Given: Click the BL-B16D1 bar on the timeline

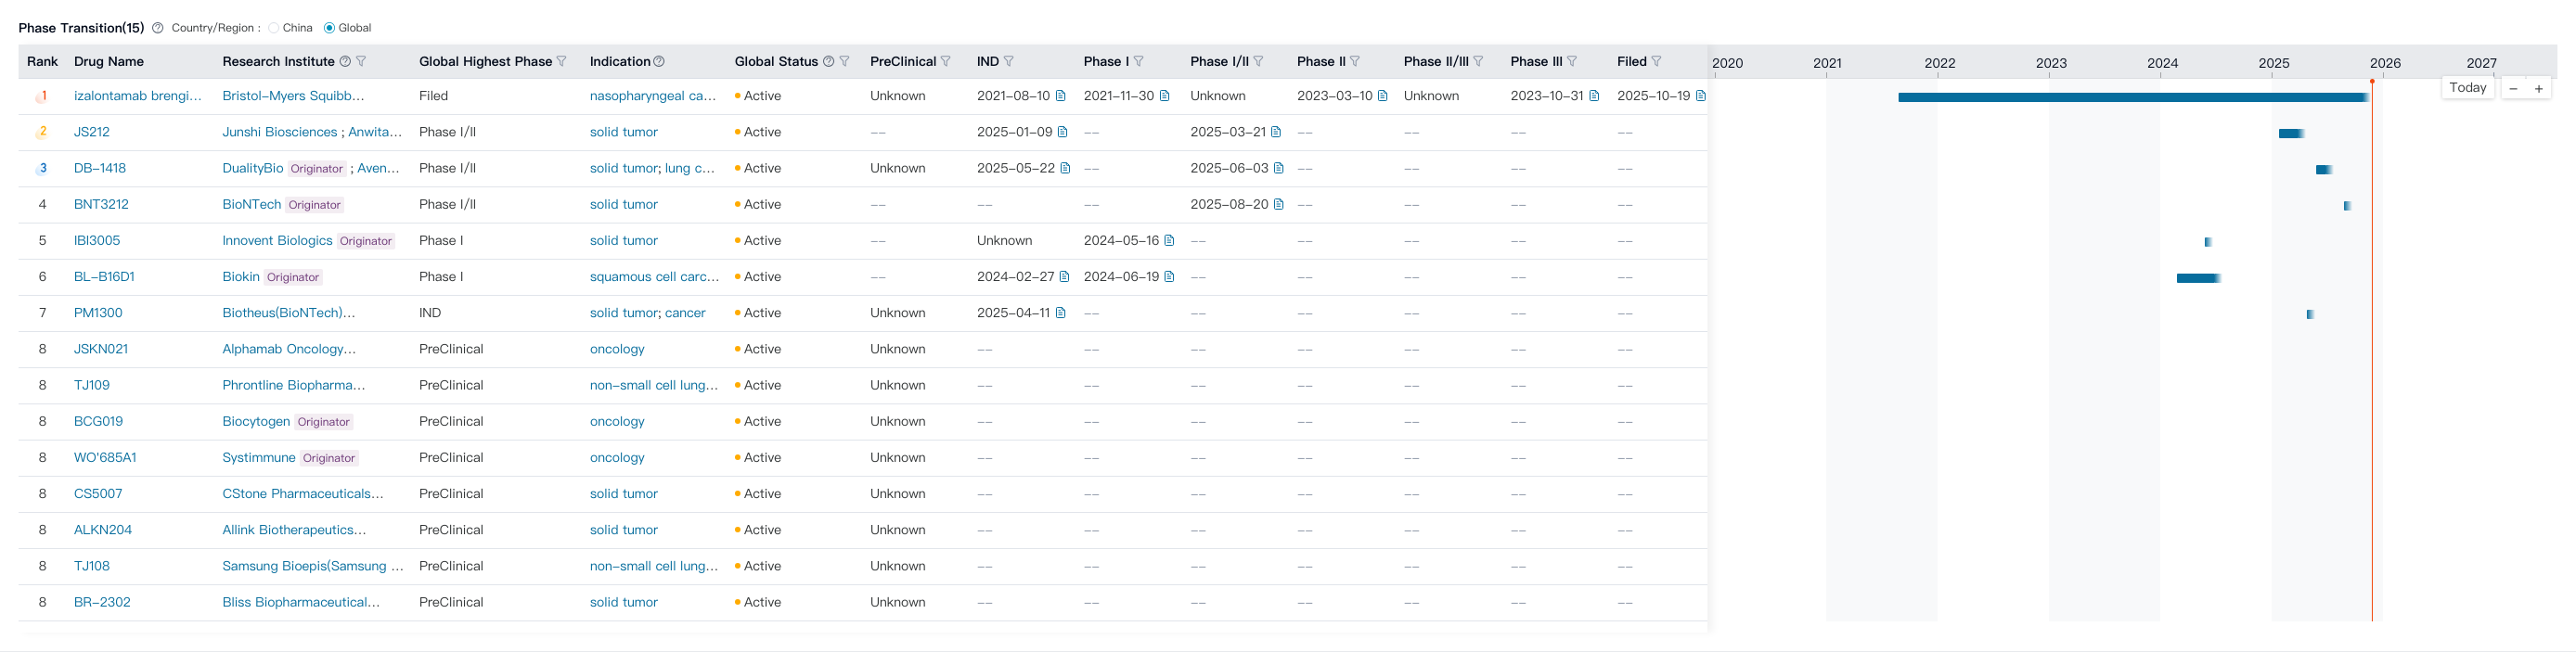Looking at the screenshot, I should [2198, 278].
